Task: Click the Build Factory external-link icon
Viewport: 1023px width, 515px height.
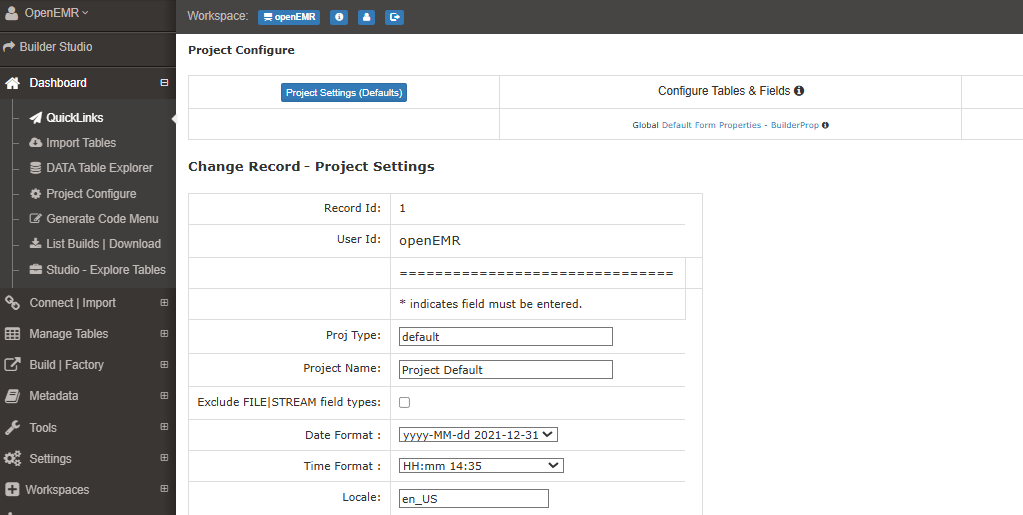Action: tap(12, 365)
